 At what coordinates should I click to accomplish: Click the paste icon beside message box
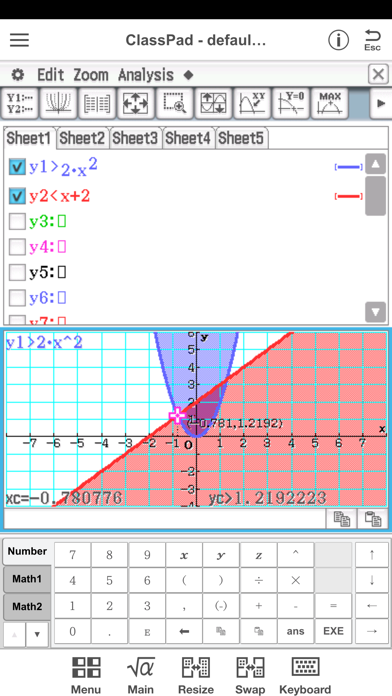pos(372,518)
